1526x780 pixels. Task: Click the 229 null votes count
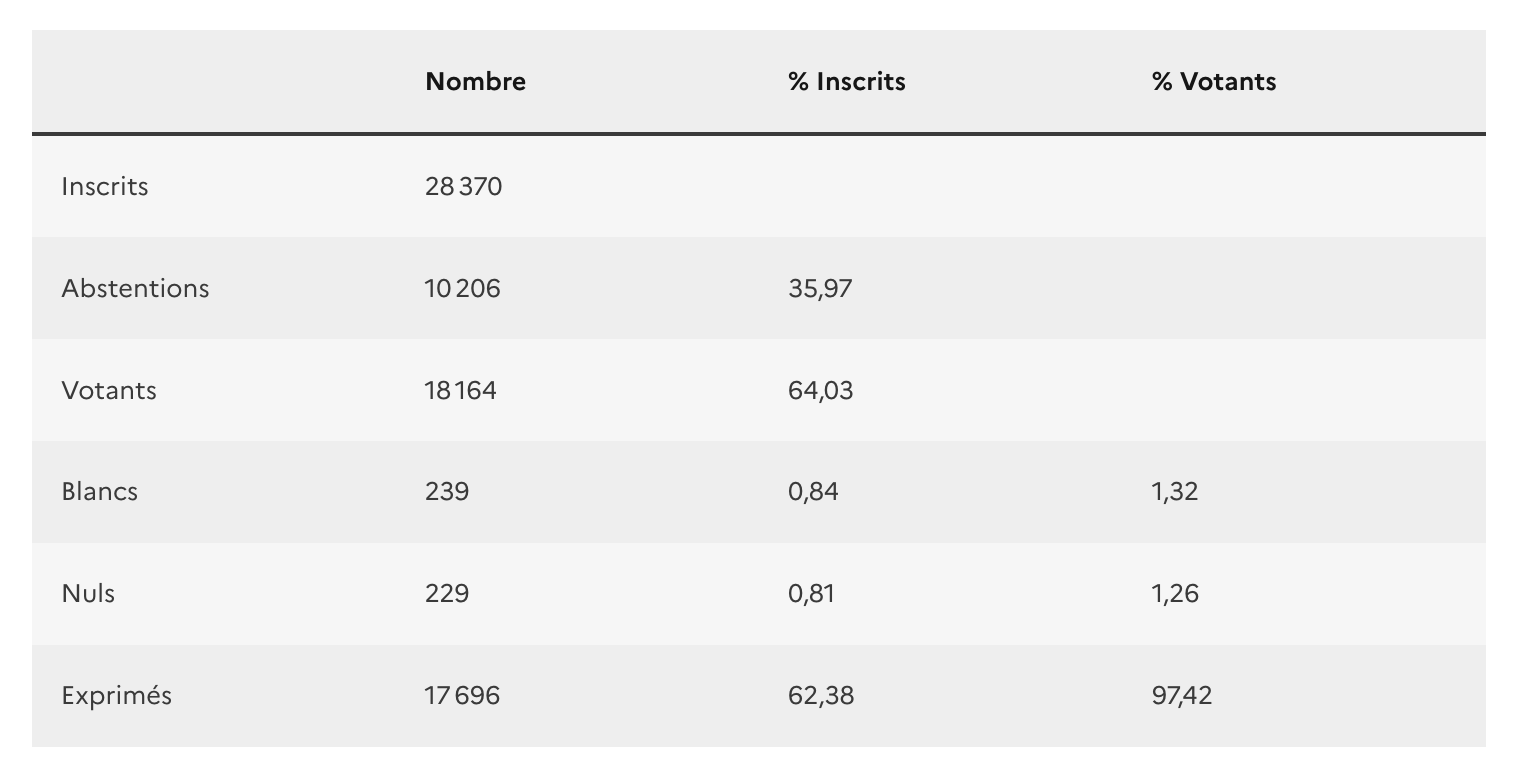coord(446,594)
